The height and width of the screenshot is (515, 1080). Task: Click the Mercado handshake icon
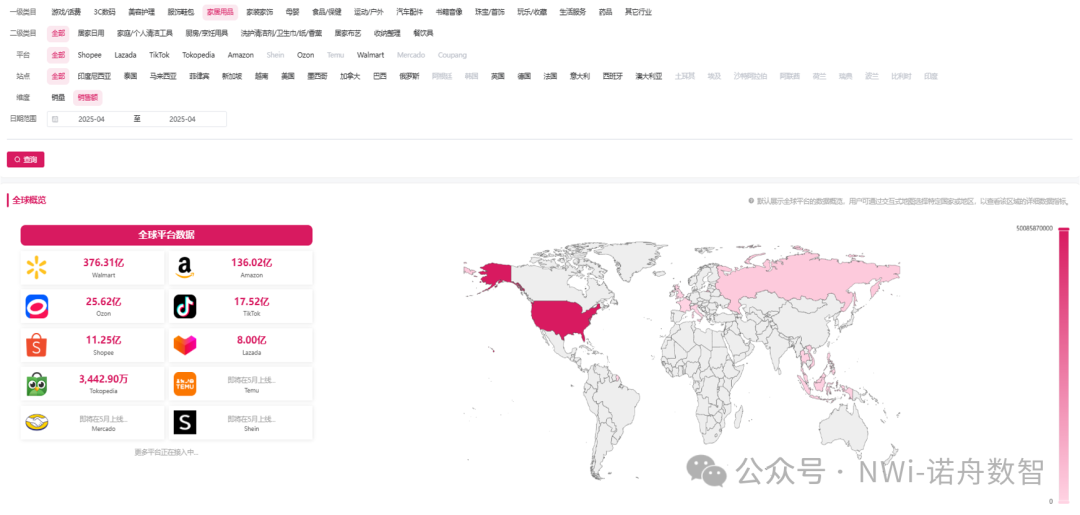click(37, 423)
